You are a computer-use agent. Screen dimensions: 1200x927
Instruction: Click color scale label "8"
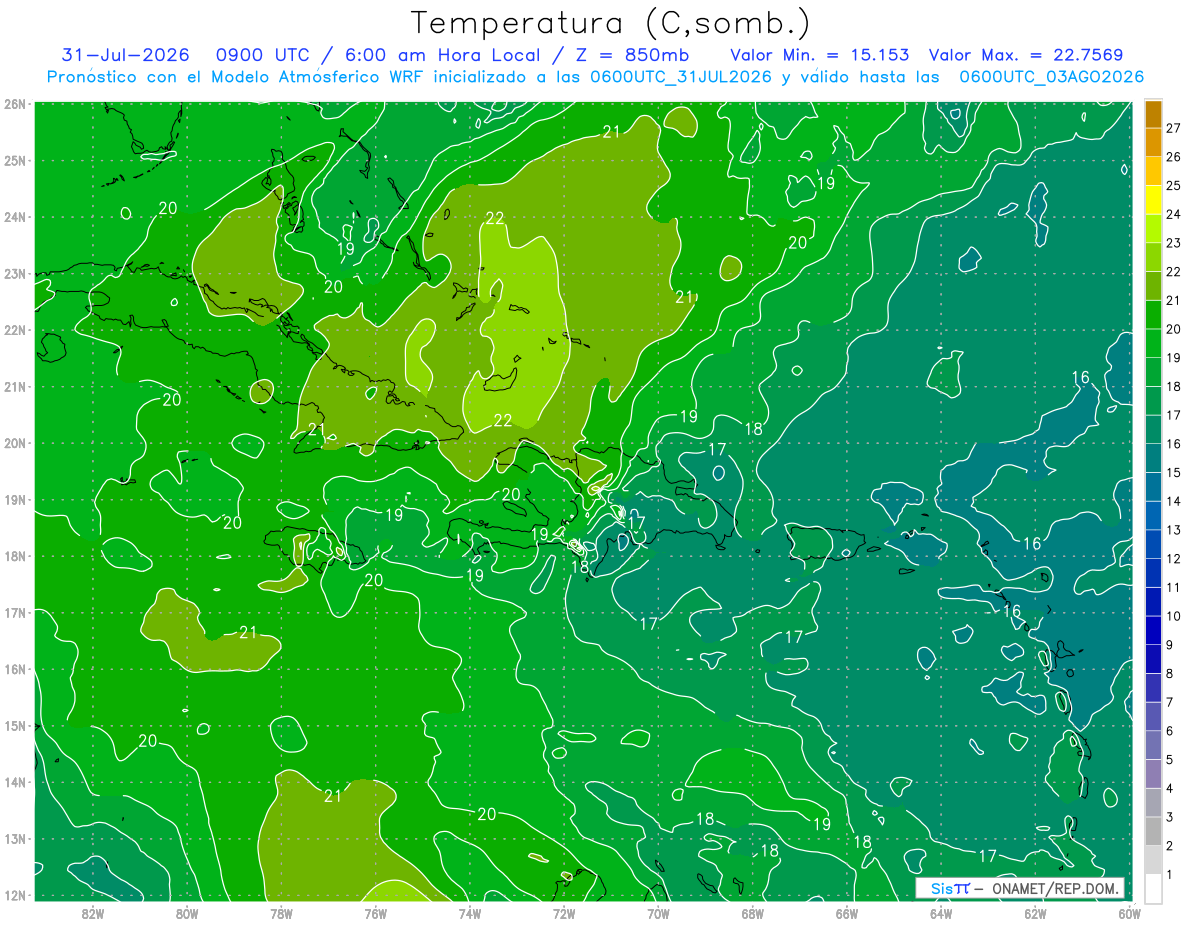tap(1170, 673)
